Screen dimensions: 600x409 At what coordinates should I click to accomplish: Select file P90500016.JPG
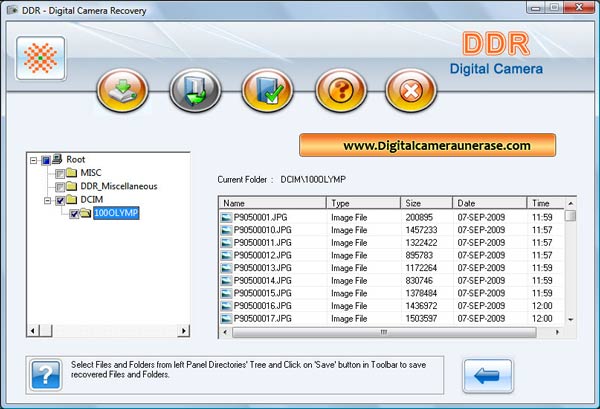[262, 306]
